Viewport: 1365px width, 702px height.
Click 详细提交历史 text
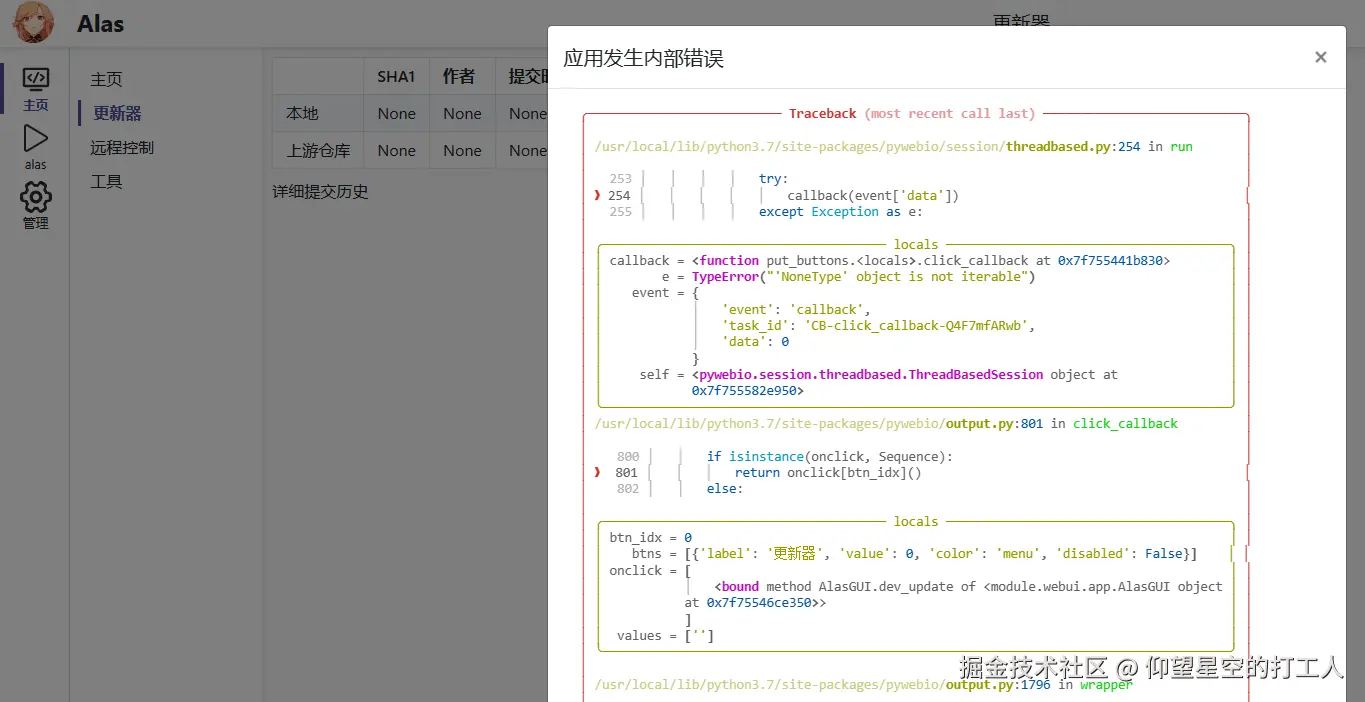[x=320, y=191]
